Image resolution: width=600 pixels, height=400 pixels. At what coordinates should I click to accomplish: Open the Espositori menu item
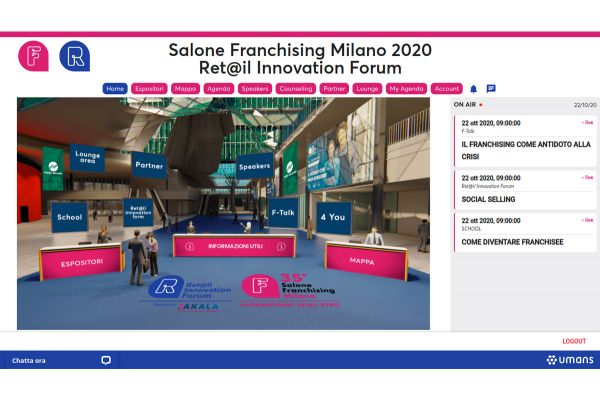[x=149, y=89]
